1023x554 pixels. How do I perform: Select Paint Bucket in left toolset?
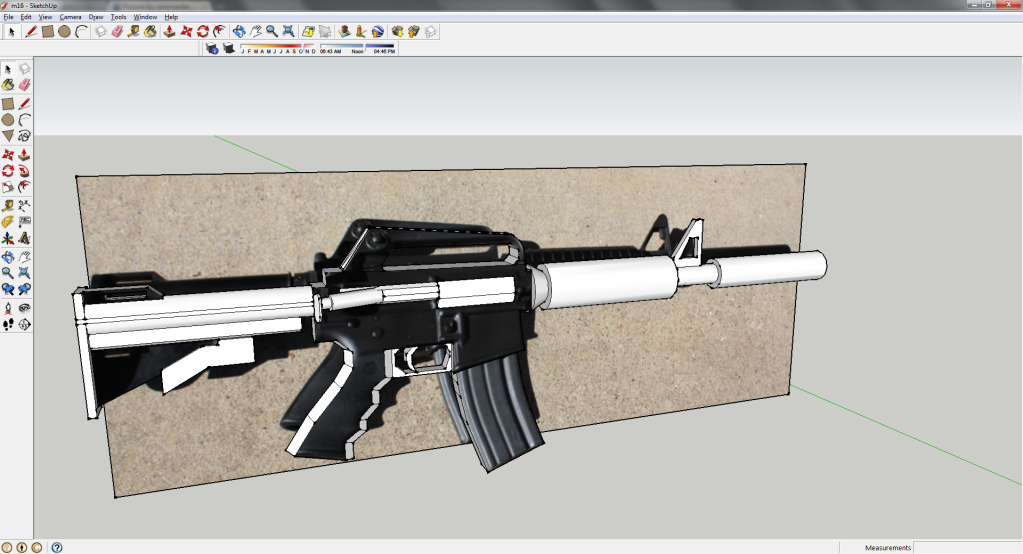pos(8,85)
